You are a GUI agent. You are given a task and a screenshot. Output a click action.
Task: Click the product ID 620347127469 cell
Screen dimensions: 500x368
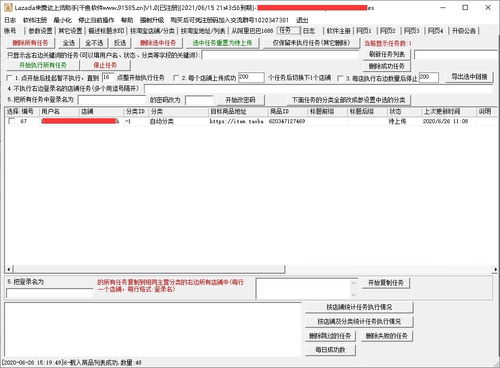point(287,121)
